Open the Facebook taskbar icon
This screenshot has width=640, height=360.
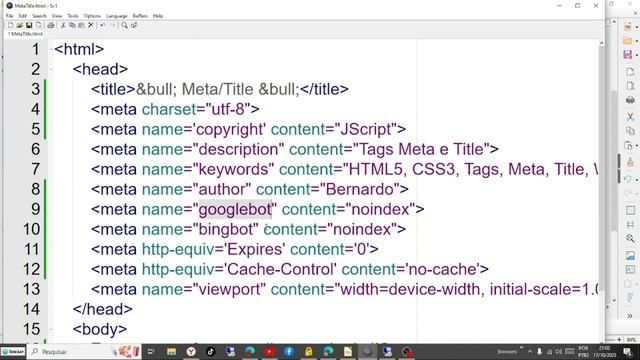(x=289, y=351)
